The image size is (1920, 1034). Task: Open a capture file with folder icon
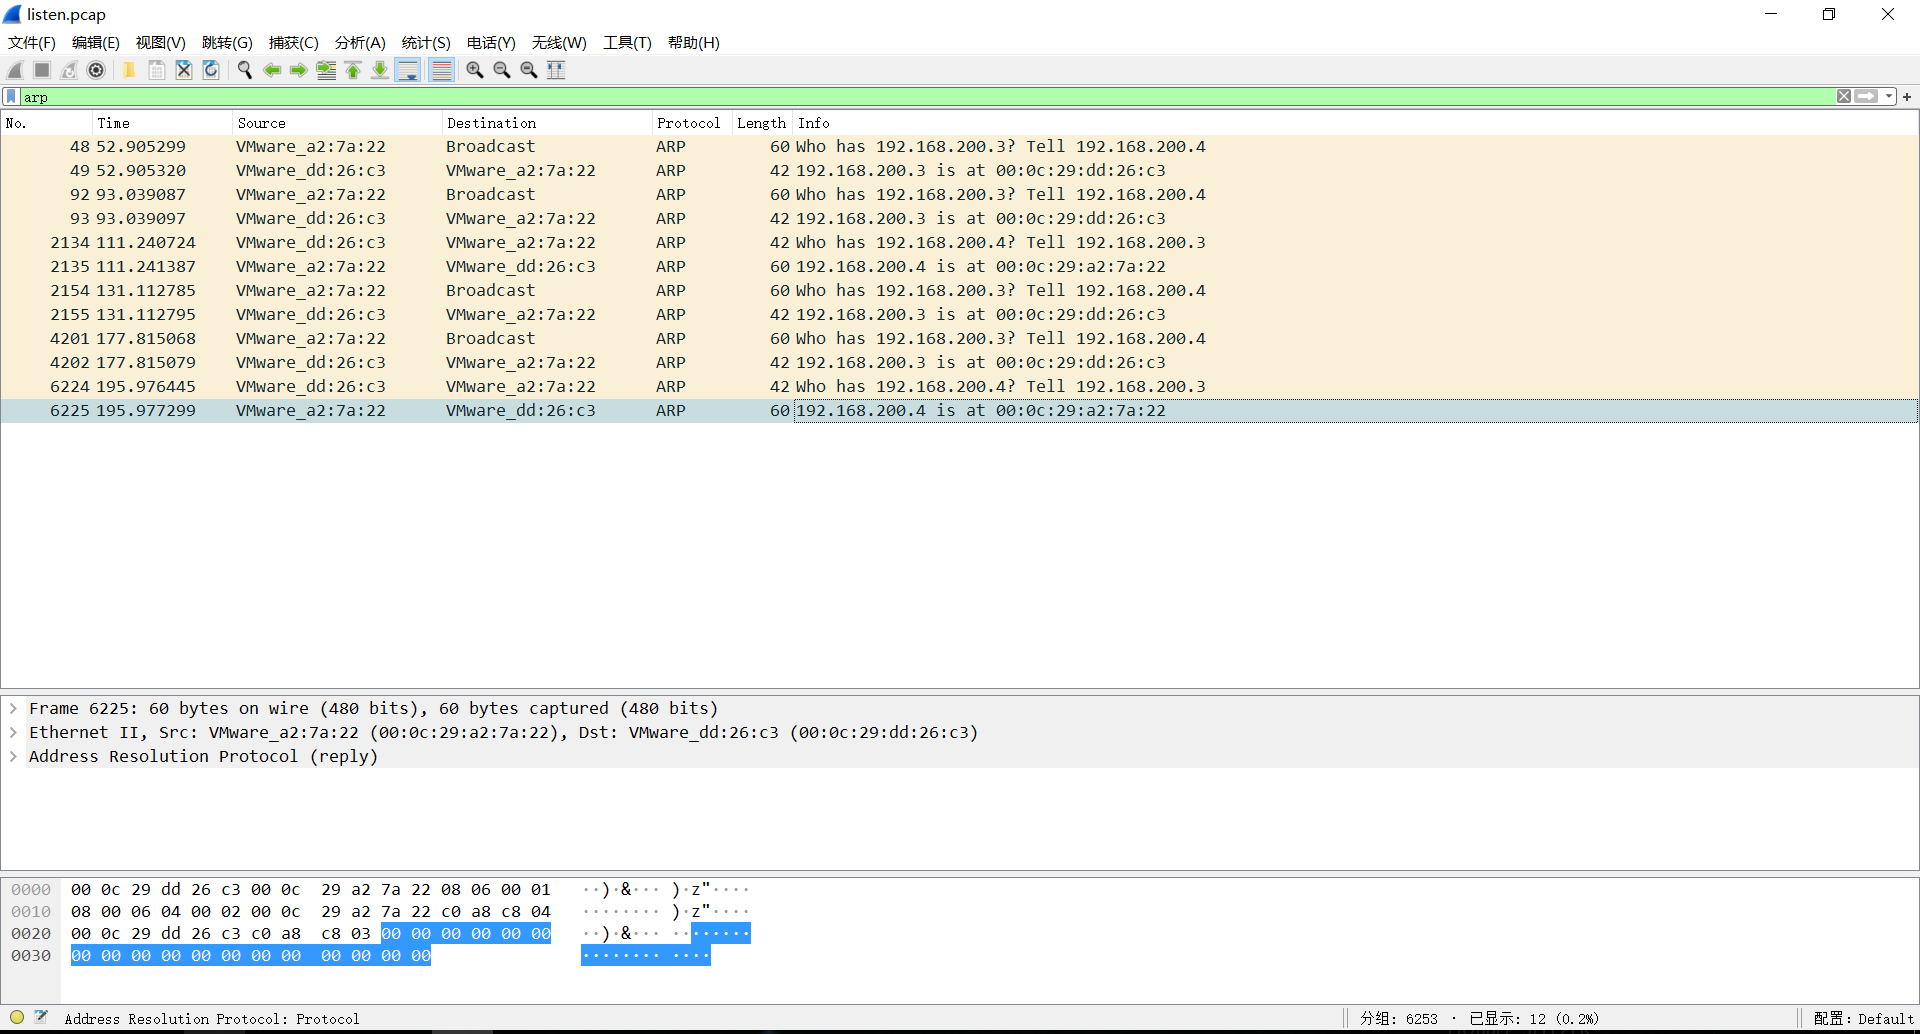[129, 70]
